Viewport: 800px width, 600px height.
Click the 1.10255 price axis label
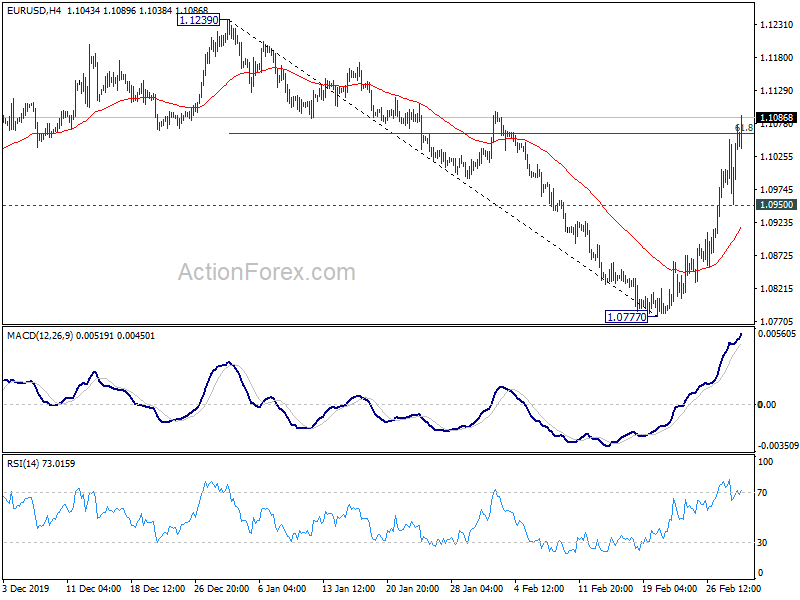(777, 157)
